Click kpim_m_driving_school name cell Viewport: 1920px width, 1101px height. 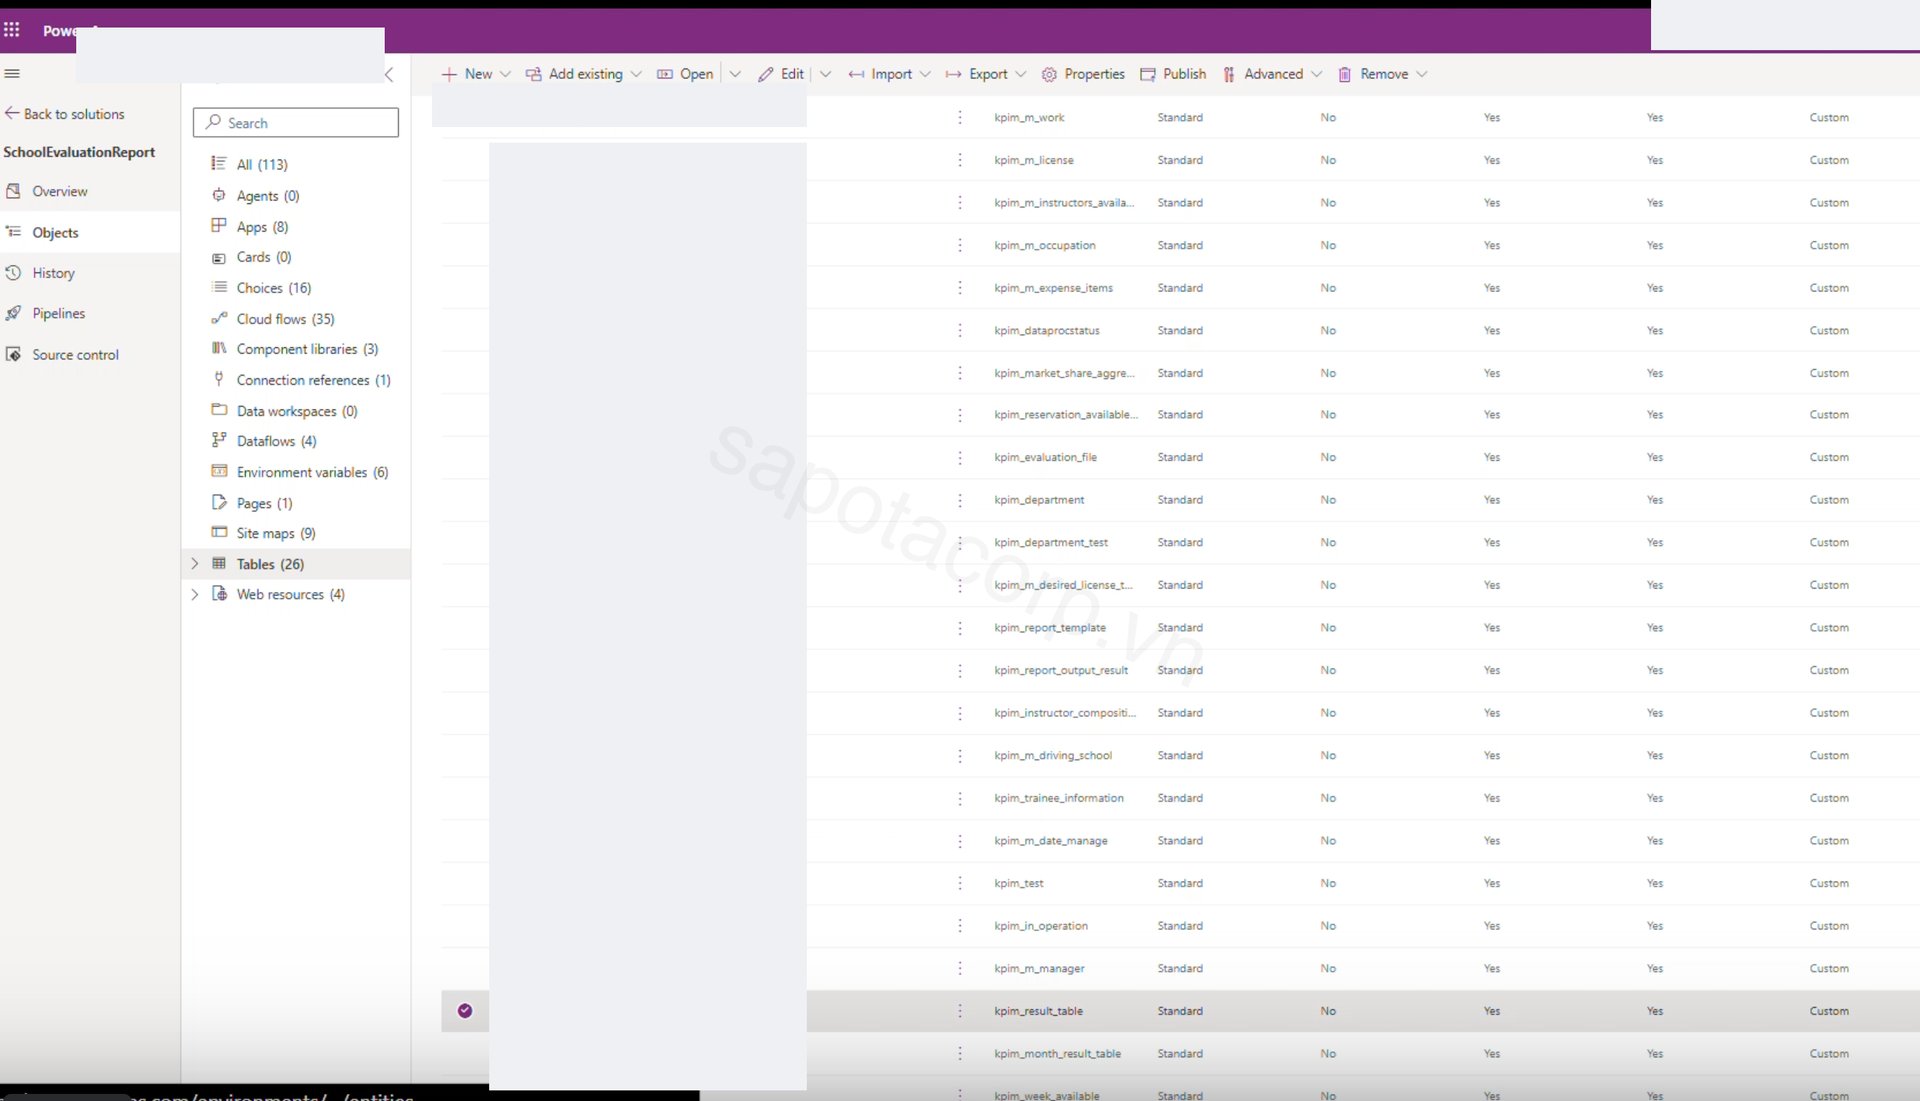coord(1053,756)
